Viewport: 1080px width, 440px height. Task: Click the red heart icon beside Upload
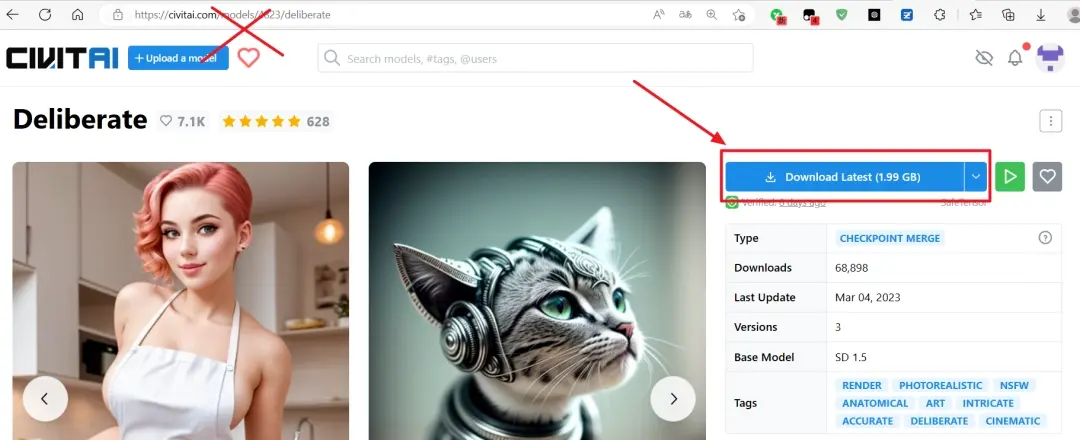[248, 58]
